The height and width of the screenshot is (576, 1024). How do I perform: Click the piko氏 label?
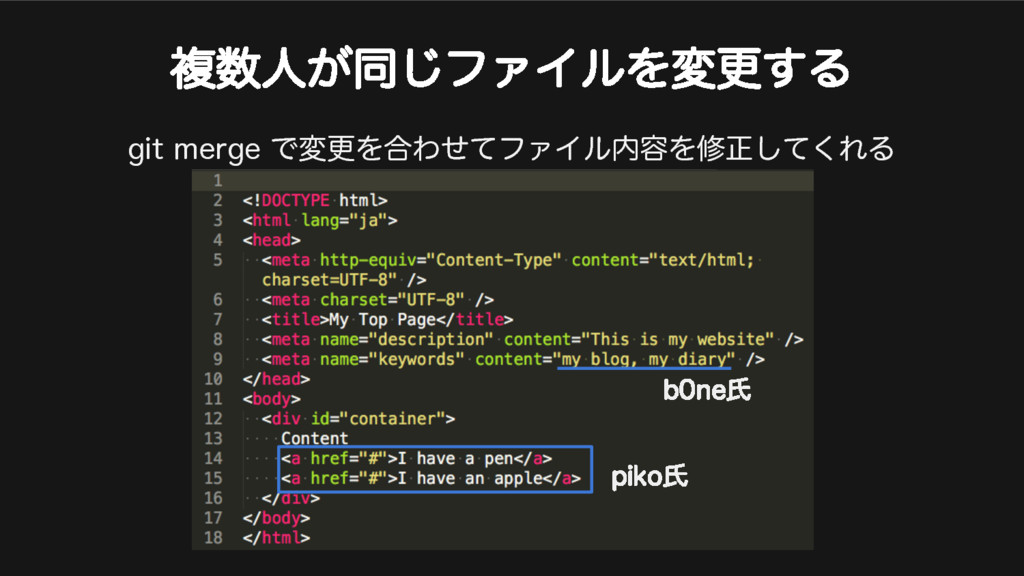tap(649, 477)
